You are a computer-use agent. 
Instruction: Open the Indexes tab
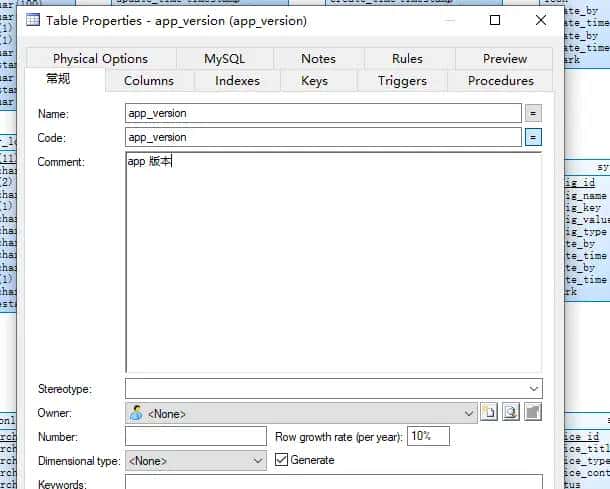pyautogui.click(x=237, y=81)
